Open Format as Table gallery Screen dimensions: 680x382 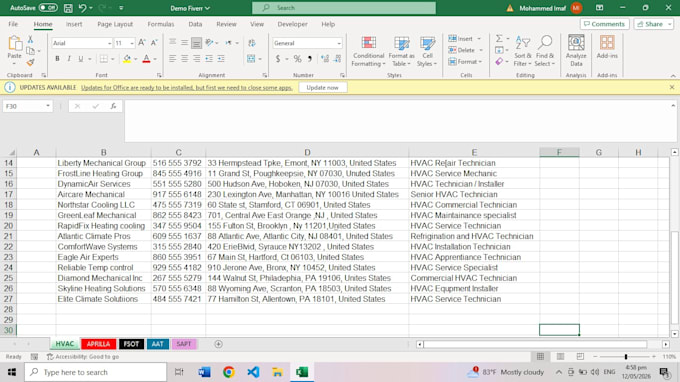[402, 51]
